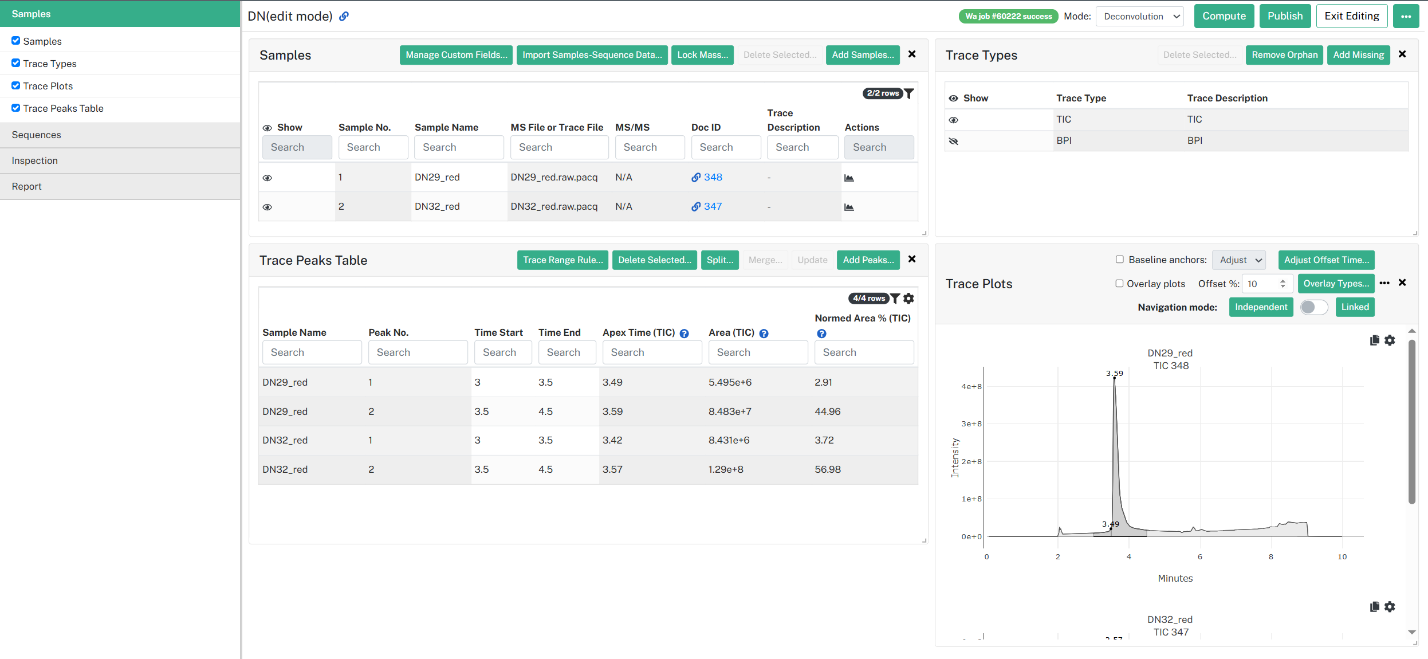Flip the Independent/Linked navigation mode switch
The height and width of the screenshot is (659, 1428).
coord(1314,307)
